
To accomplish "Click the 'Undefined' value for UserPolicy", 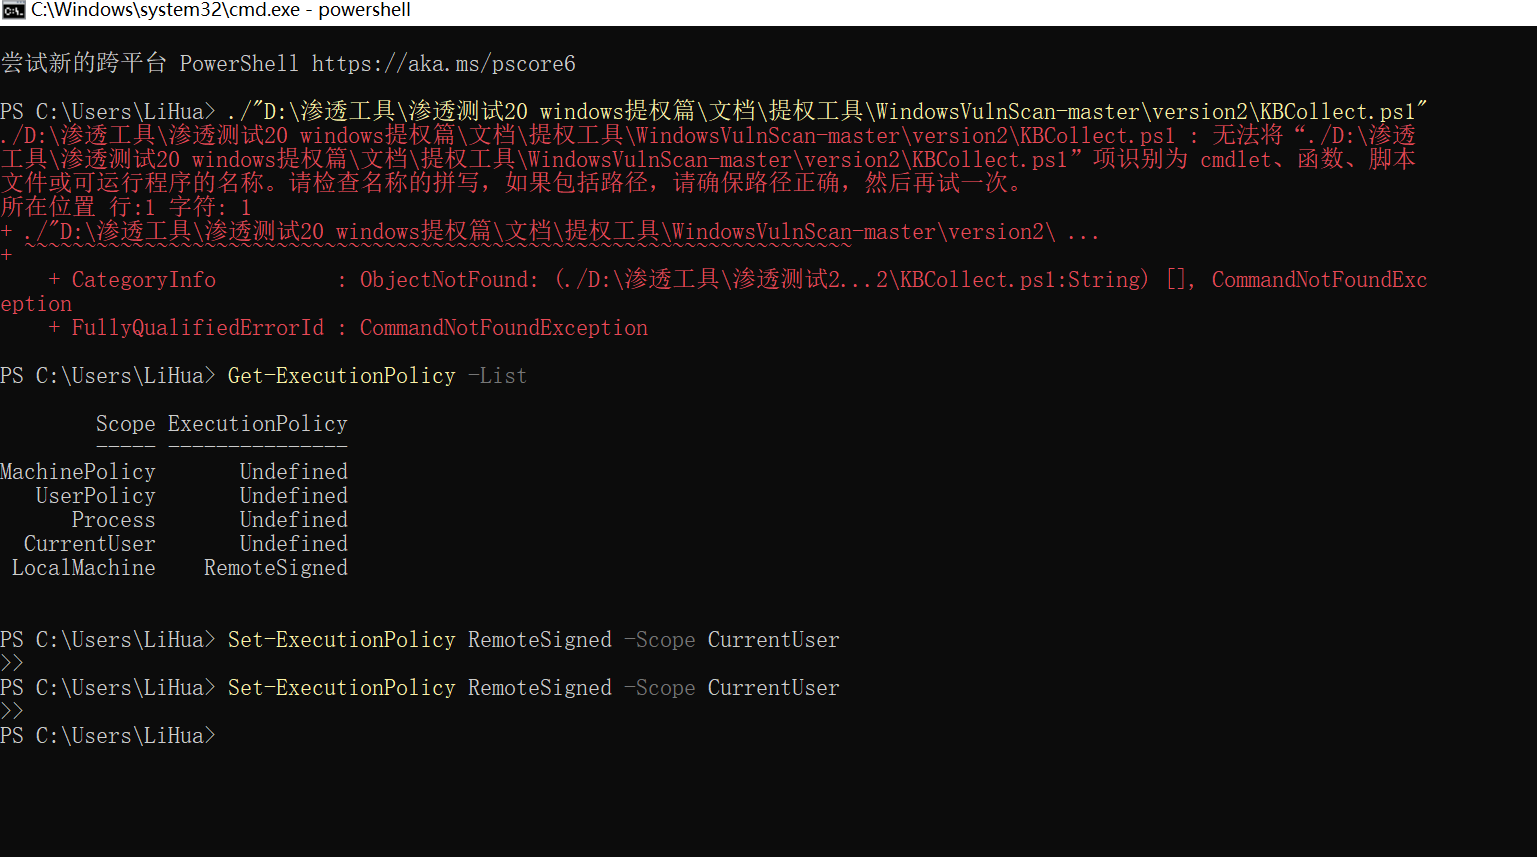I will tap(294, 496).
